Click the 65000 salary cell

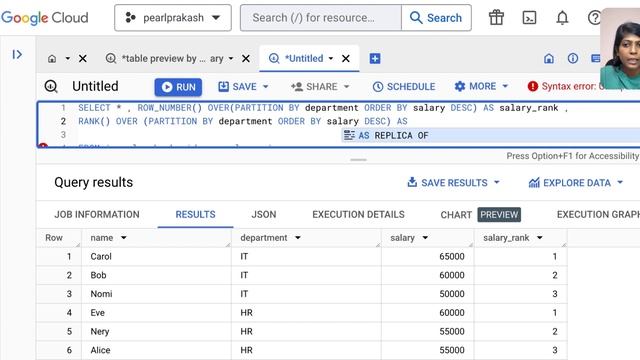click(428, 257)
